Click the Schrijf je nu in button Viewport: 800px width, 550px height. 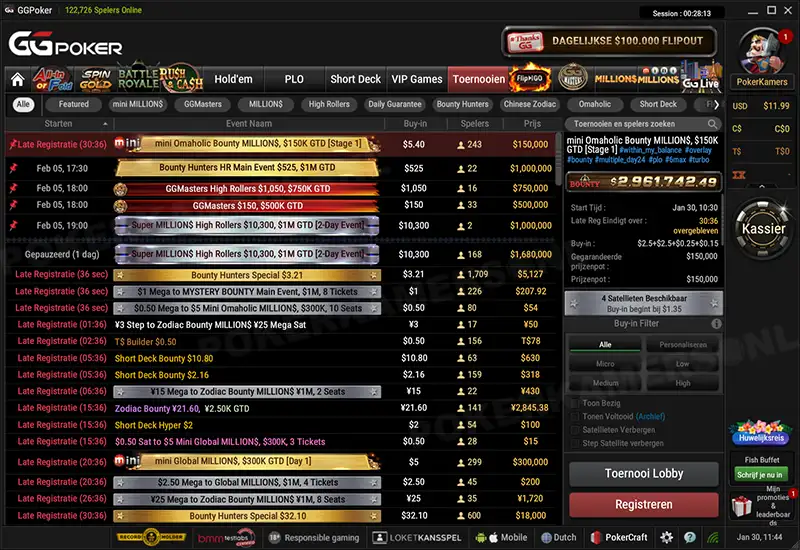pyautogui.click(x=760, y=474)
